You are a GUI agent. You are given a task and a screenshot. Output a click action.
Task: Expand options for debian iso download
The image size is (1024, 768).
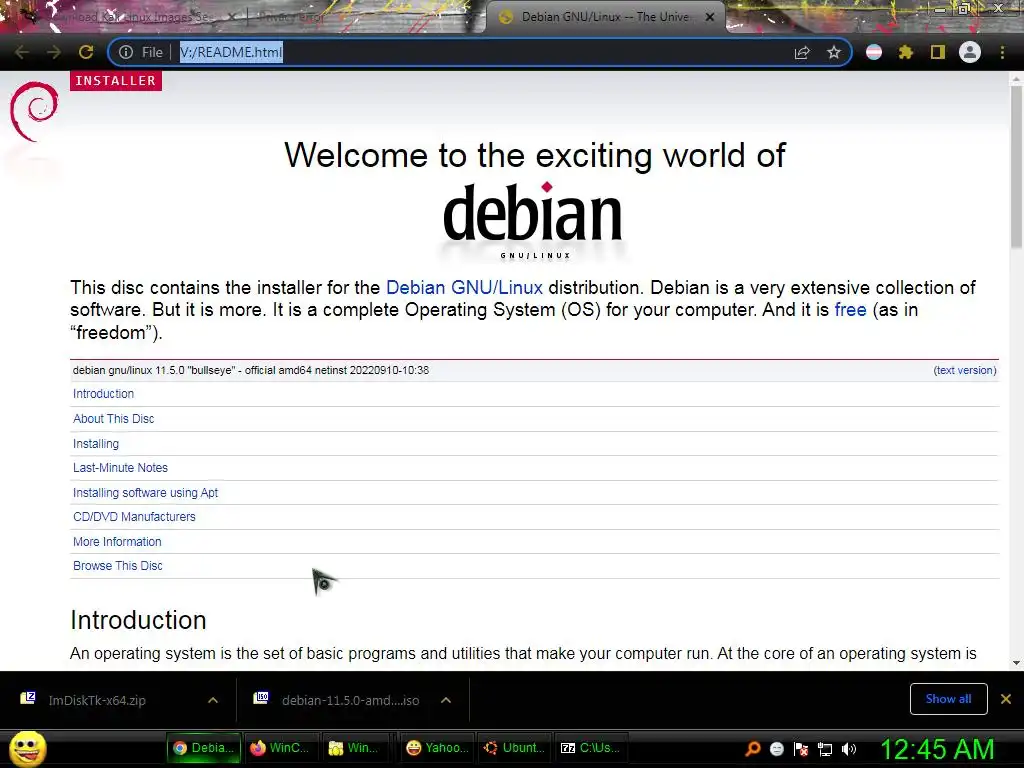446,700
